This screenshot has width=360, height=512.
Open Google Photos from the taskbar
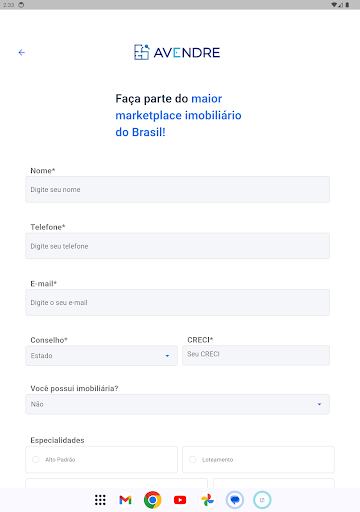tap(207, 500)
